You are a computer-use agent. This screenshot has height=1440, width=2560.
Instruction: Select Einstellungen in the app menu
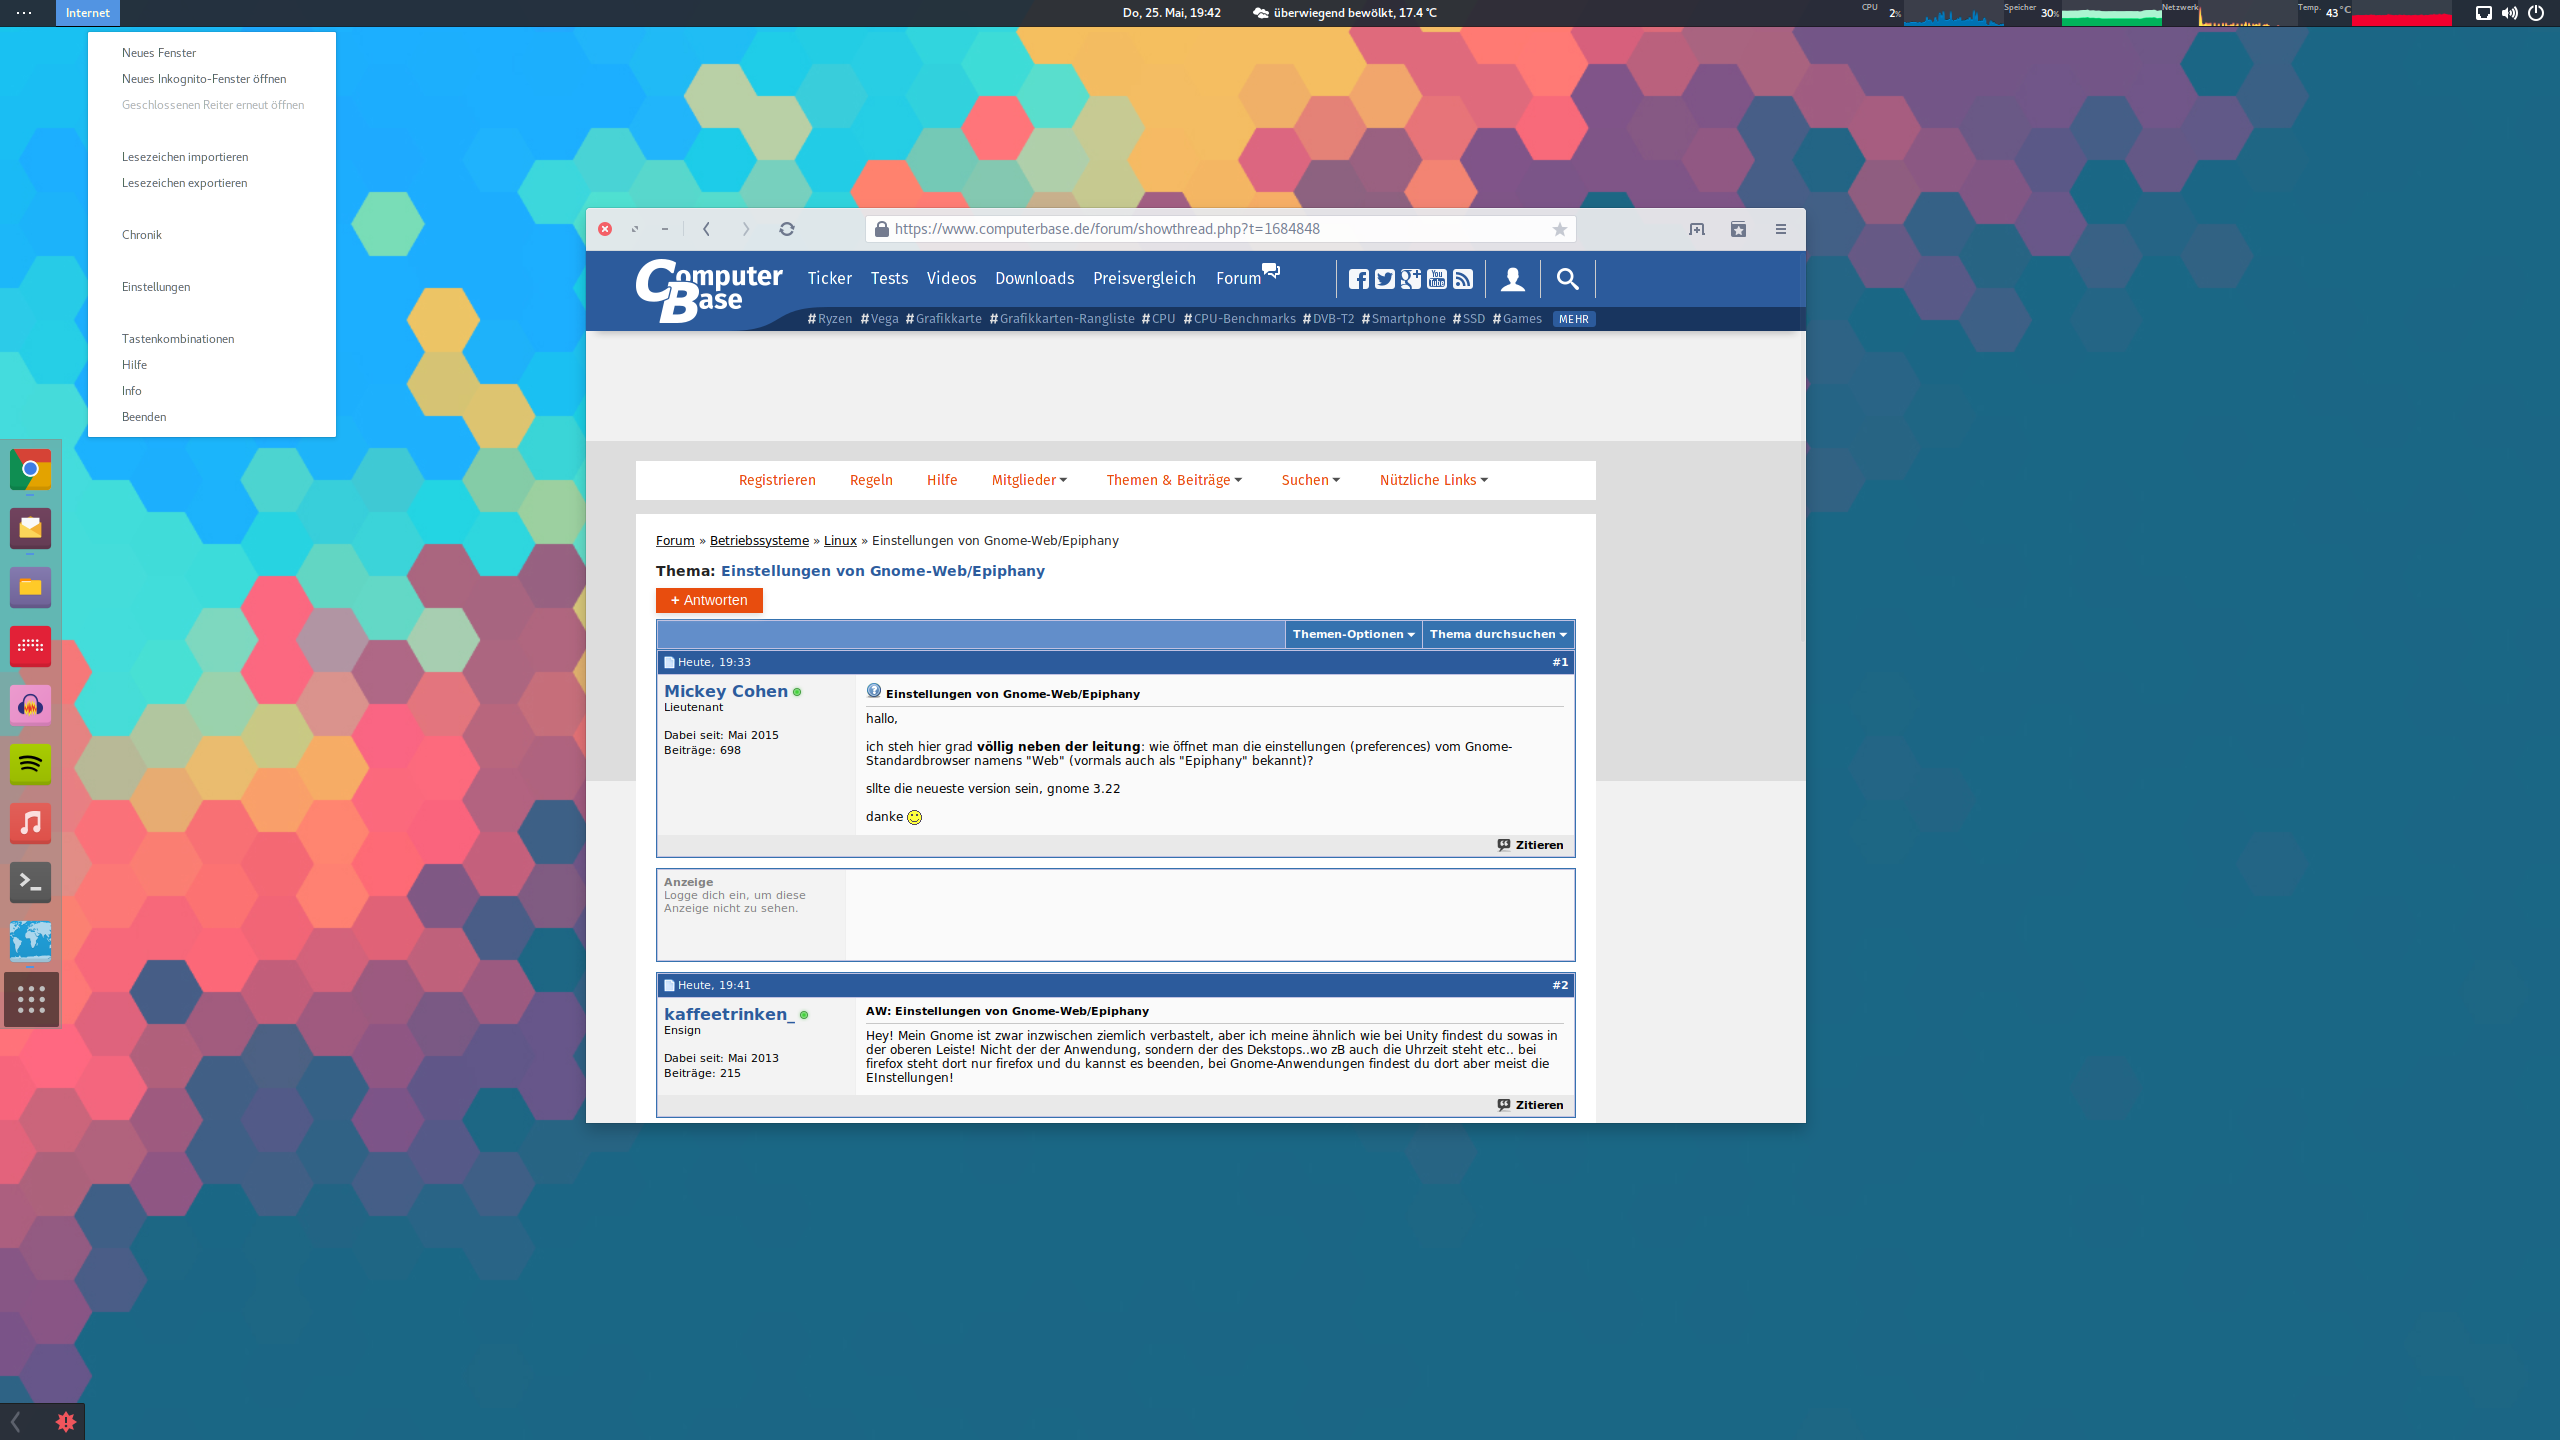tap(156, 287)
